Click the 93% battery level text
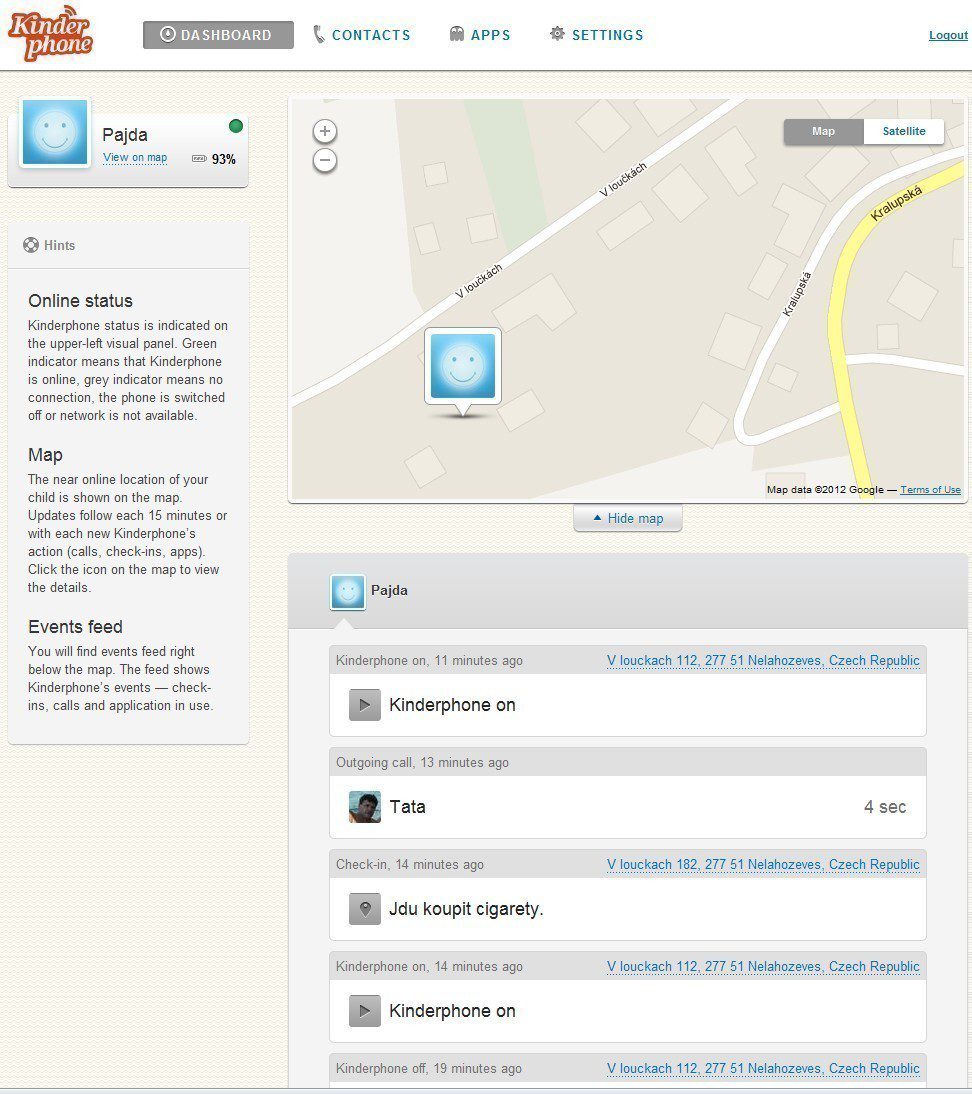Image resolution: width=972 pixels, height=1094 pixels. [x=223, y=159]
